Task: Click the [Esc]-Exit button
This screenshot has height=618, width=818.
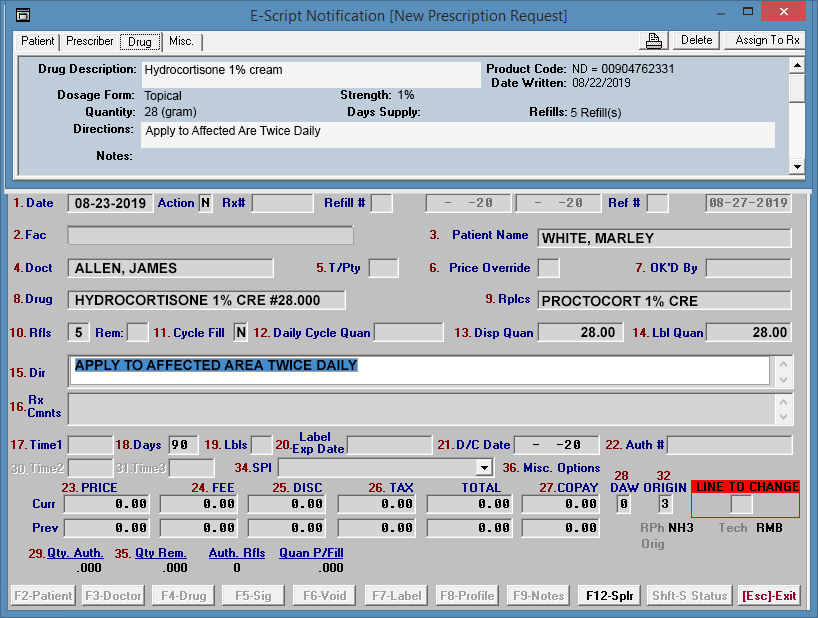Action: (x=769, y=595)
